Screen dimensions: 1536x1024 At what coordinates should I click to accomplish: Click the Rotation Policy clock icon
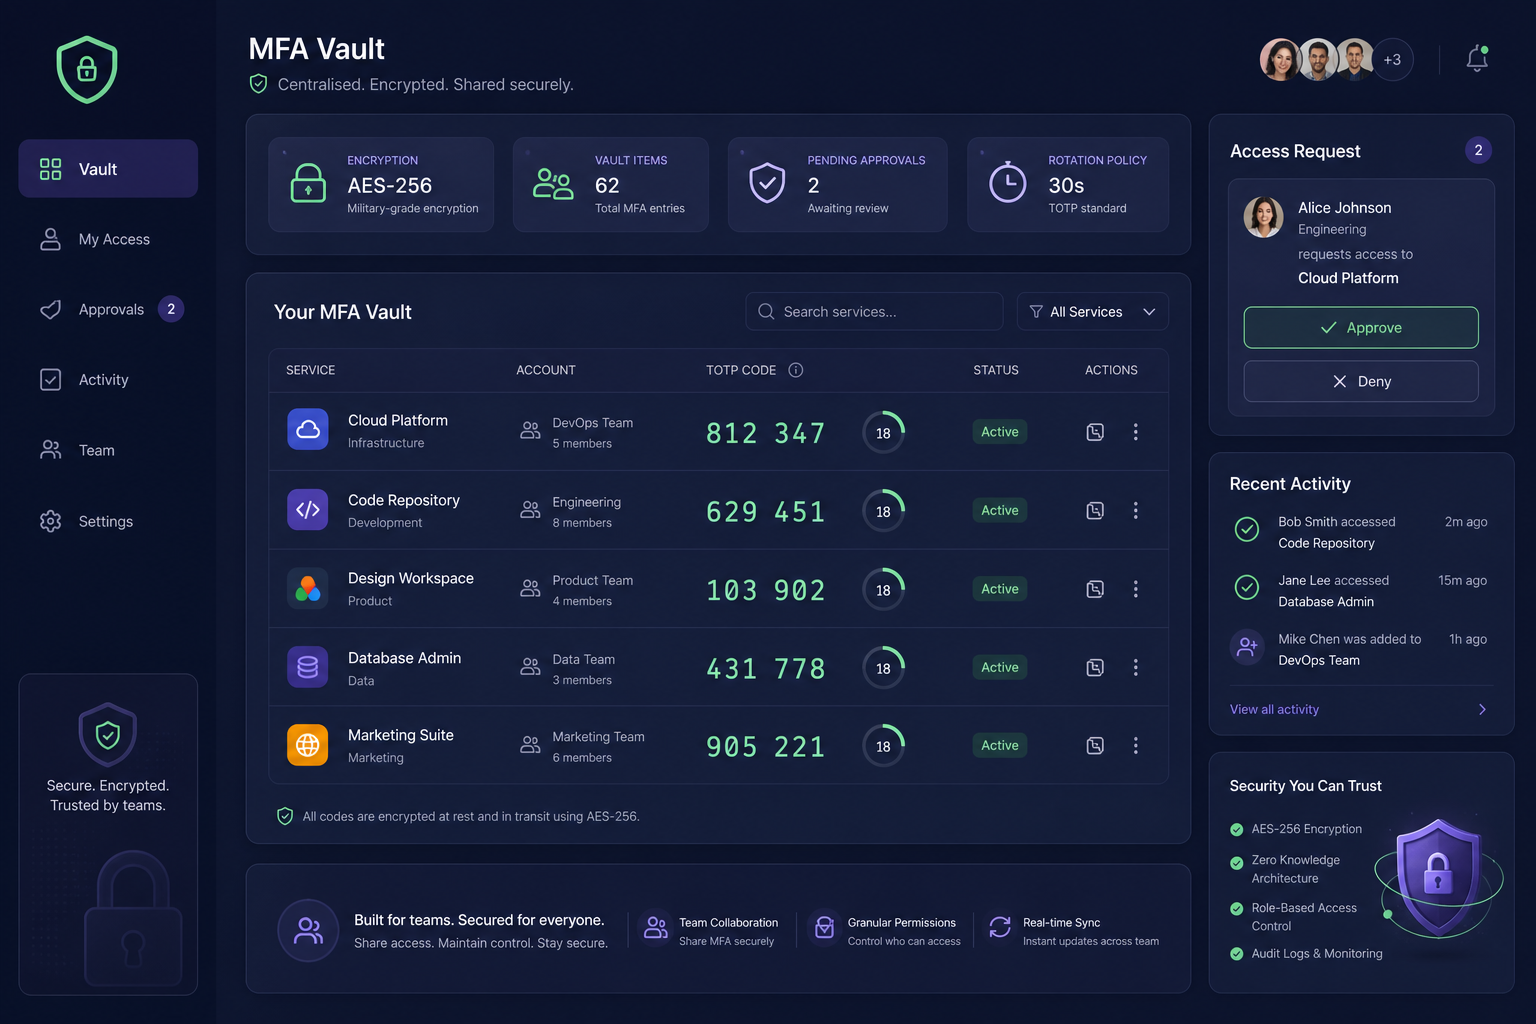tap(1007, 182)
